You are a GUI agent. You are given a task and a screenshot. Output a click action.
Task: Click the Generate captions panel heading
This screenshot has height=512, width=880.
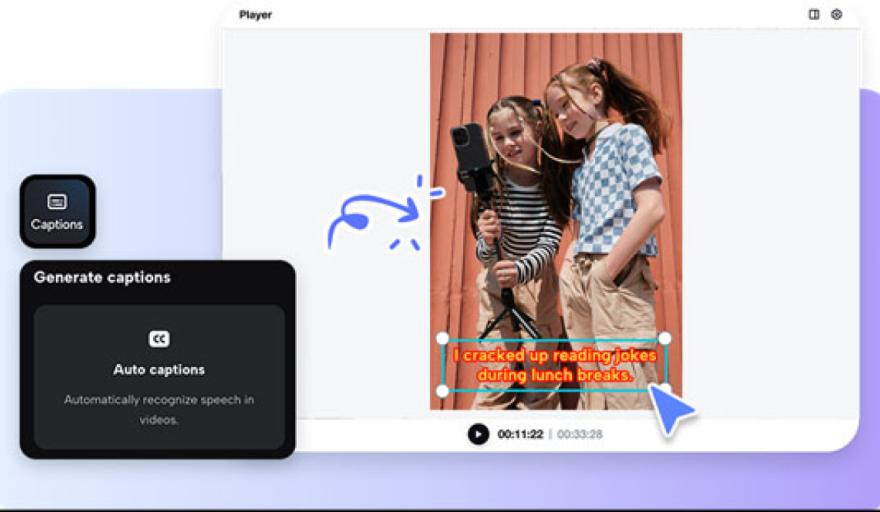tap(102, 277)
